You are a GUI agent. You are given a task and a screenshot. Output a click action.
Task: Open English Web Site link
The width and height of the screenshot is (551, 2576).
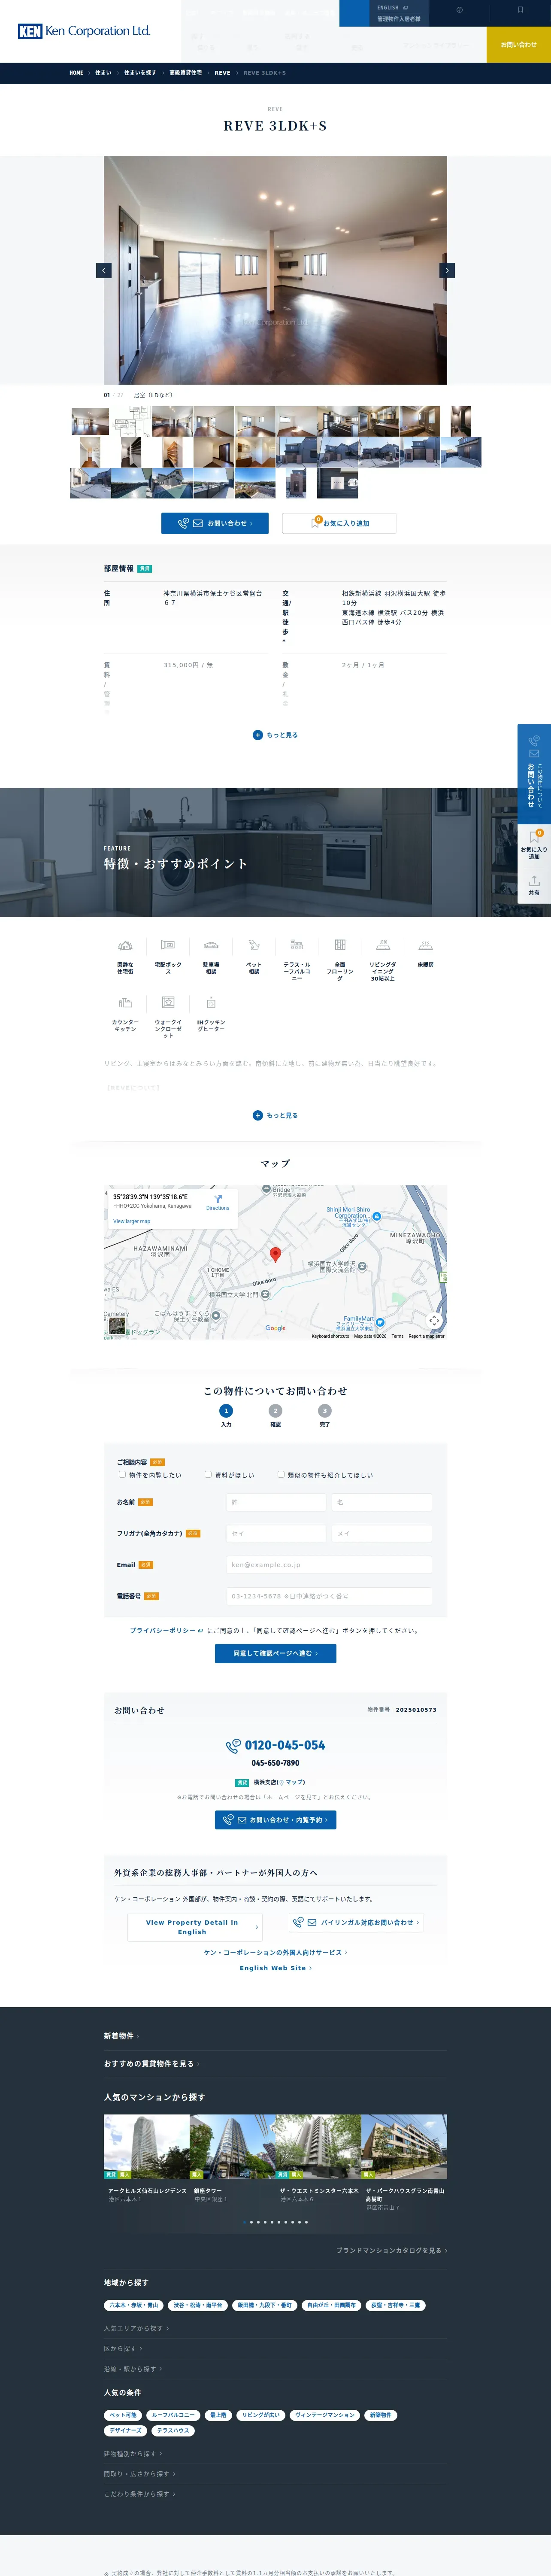(275, 1968)
